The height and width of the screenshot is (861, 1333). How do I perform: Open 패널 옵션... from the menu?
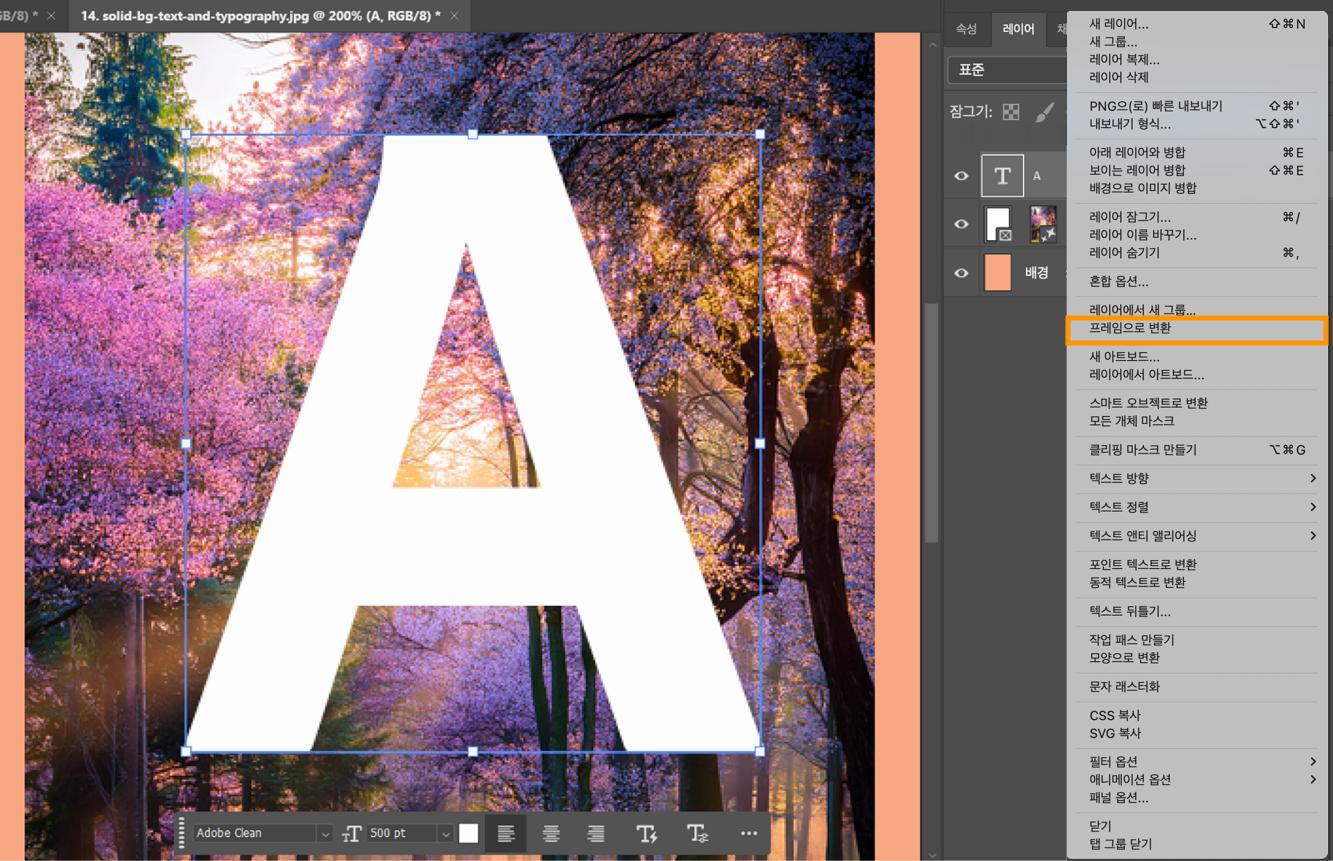coord(1198,798)
